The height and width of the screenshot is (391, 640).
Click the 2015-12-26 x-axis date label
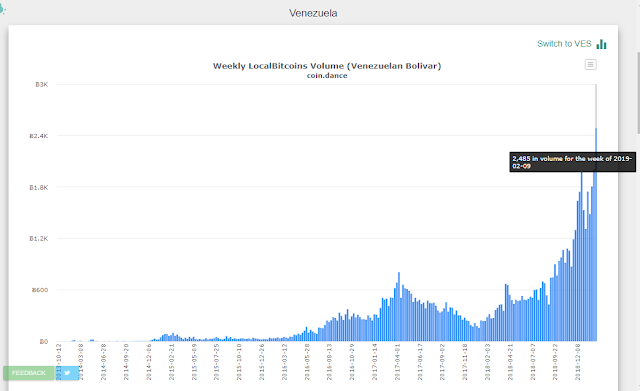point(262,362)
